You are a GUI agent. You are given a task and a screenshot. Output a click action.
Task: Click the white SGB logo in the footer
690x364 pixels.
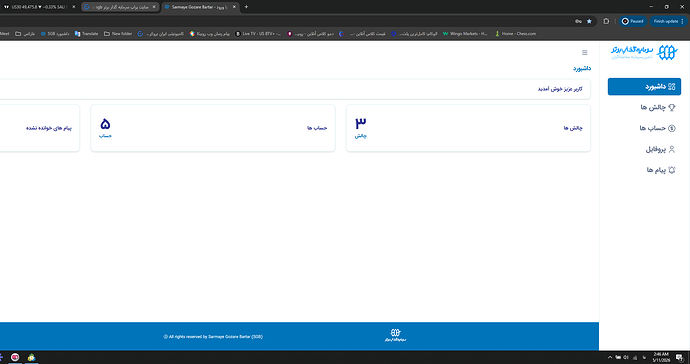click(x=395, y=335)
